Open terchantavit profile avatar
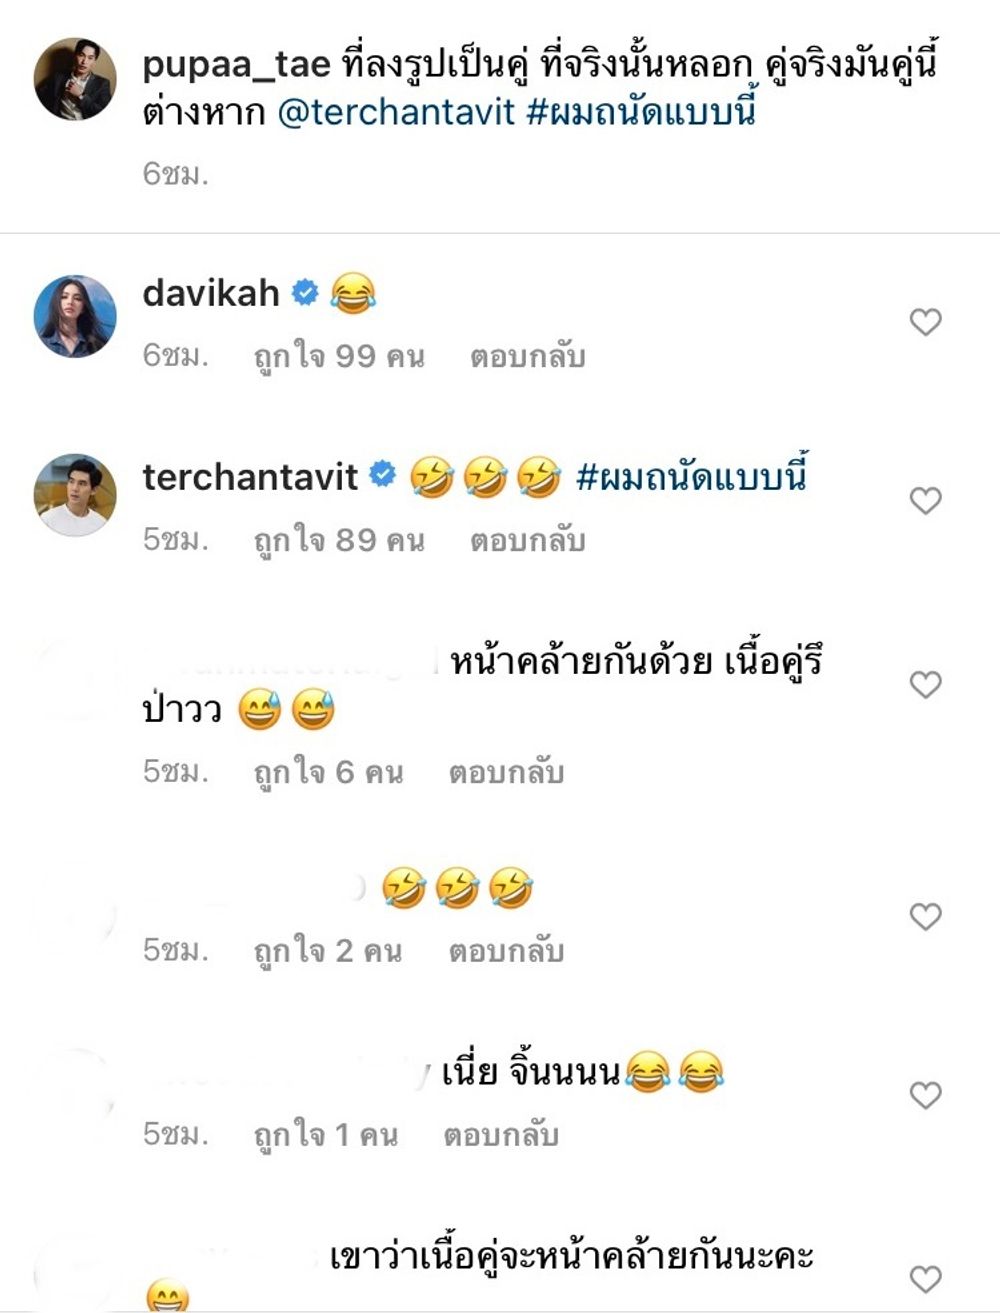Screen dimensions: 1000x1313 (x=75, y=495)
